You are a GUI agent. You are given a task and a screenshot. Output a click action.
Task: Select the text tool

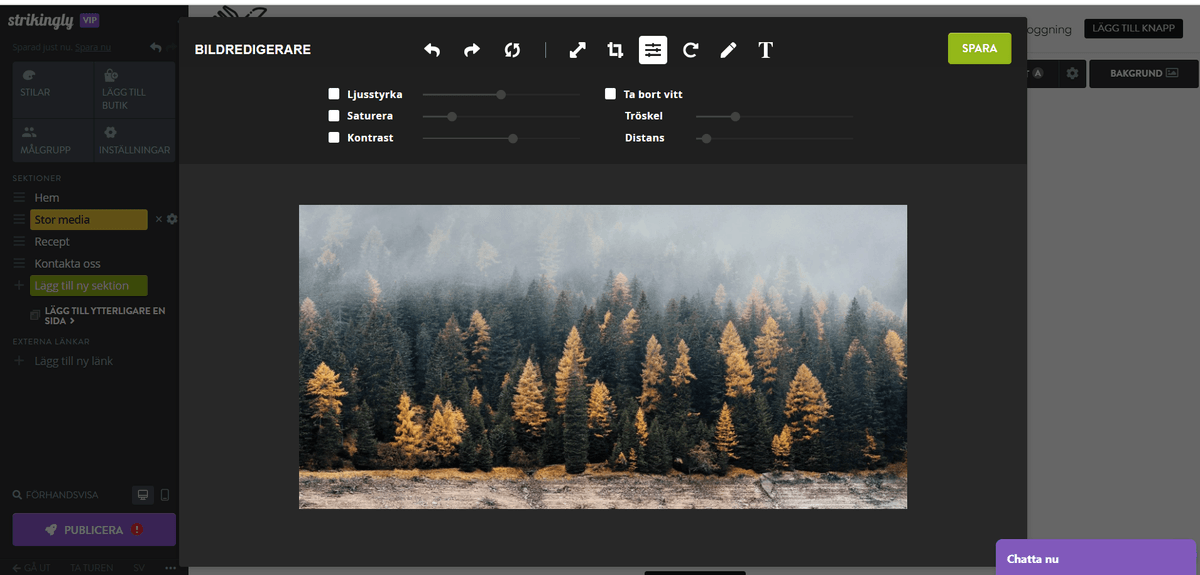click(766, 50)
